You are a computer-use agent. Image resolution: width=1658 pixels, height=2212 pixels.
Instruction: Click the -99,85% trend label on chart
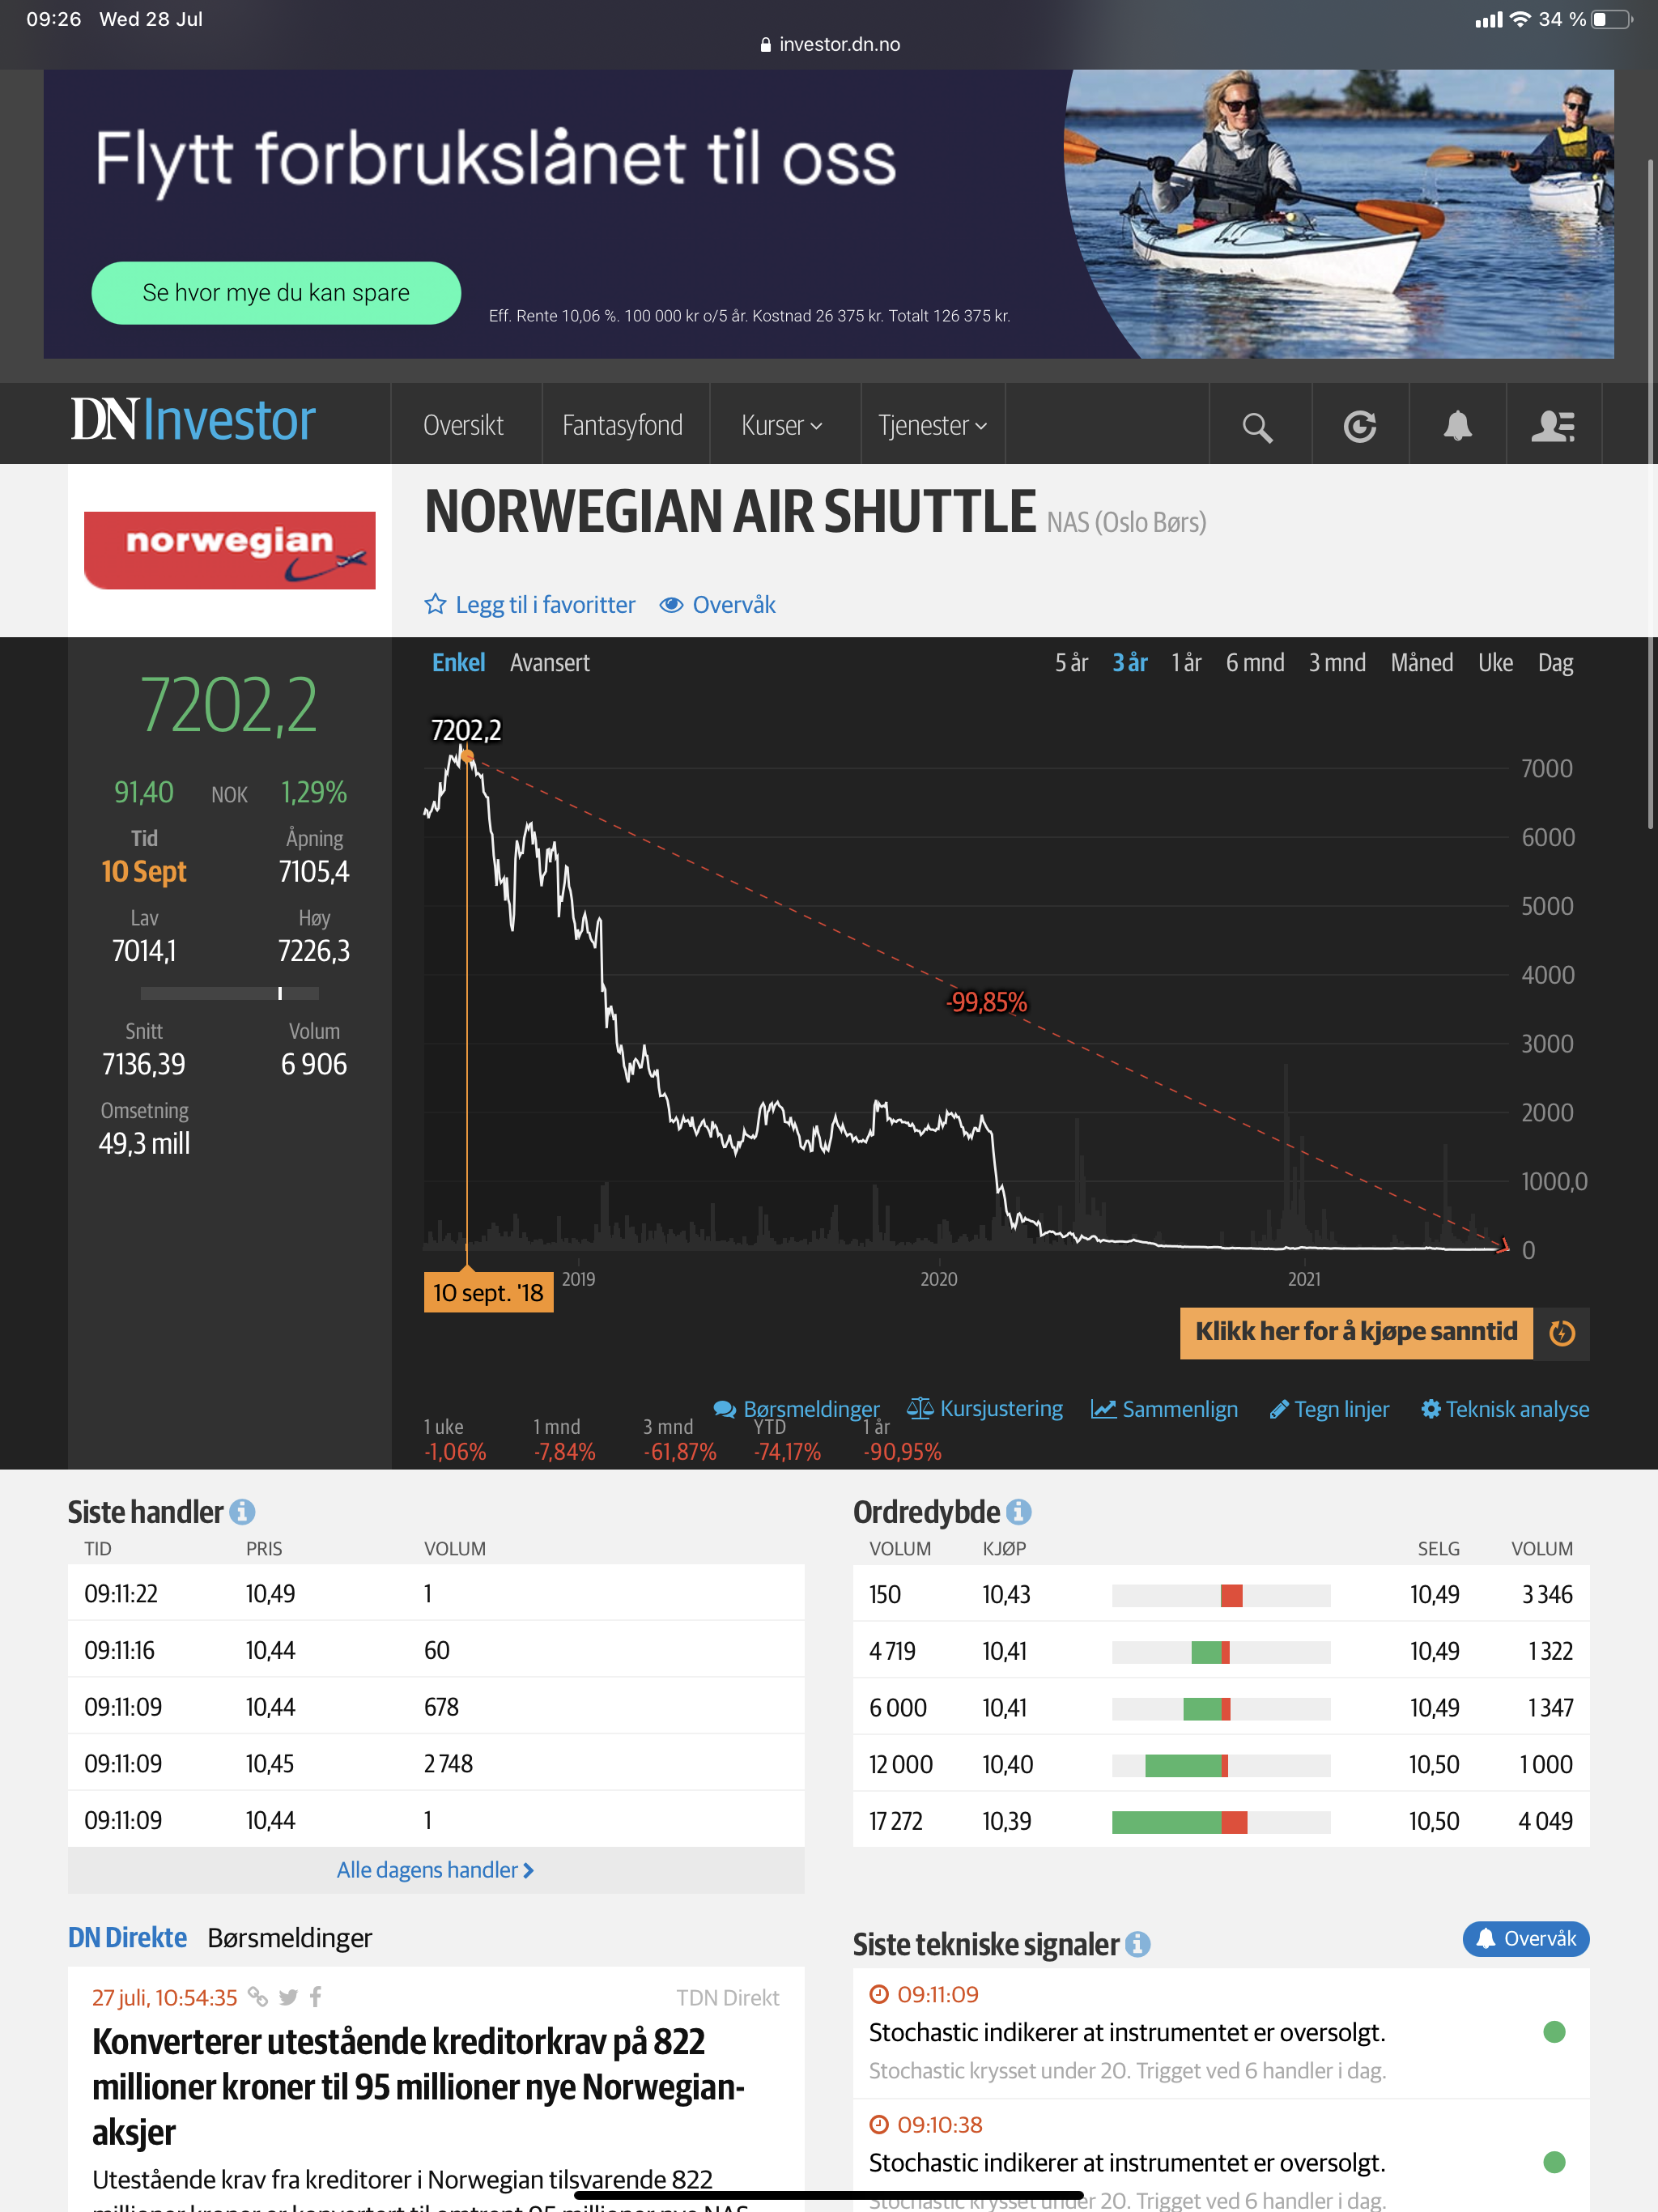(x=987, y=1002)
